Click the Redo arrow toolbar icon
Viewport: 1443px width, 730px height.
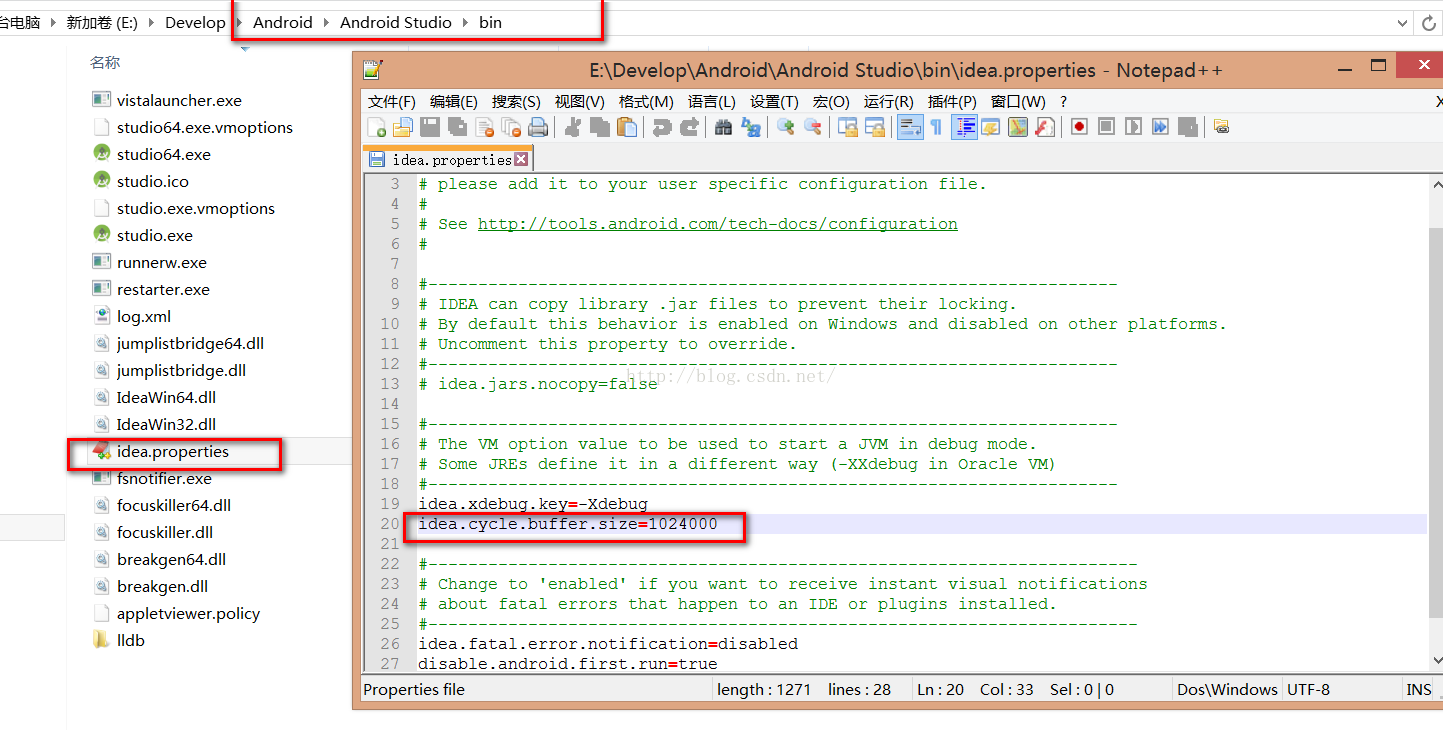[x=689, y=127]
